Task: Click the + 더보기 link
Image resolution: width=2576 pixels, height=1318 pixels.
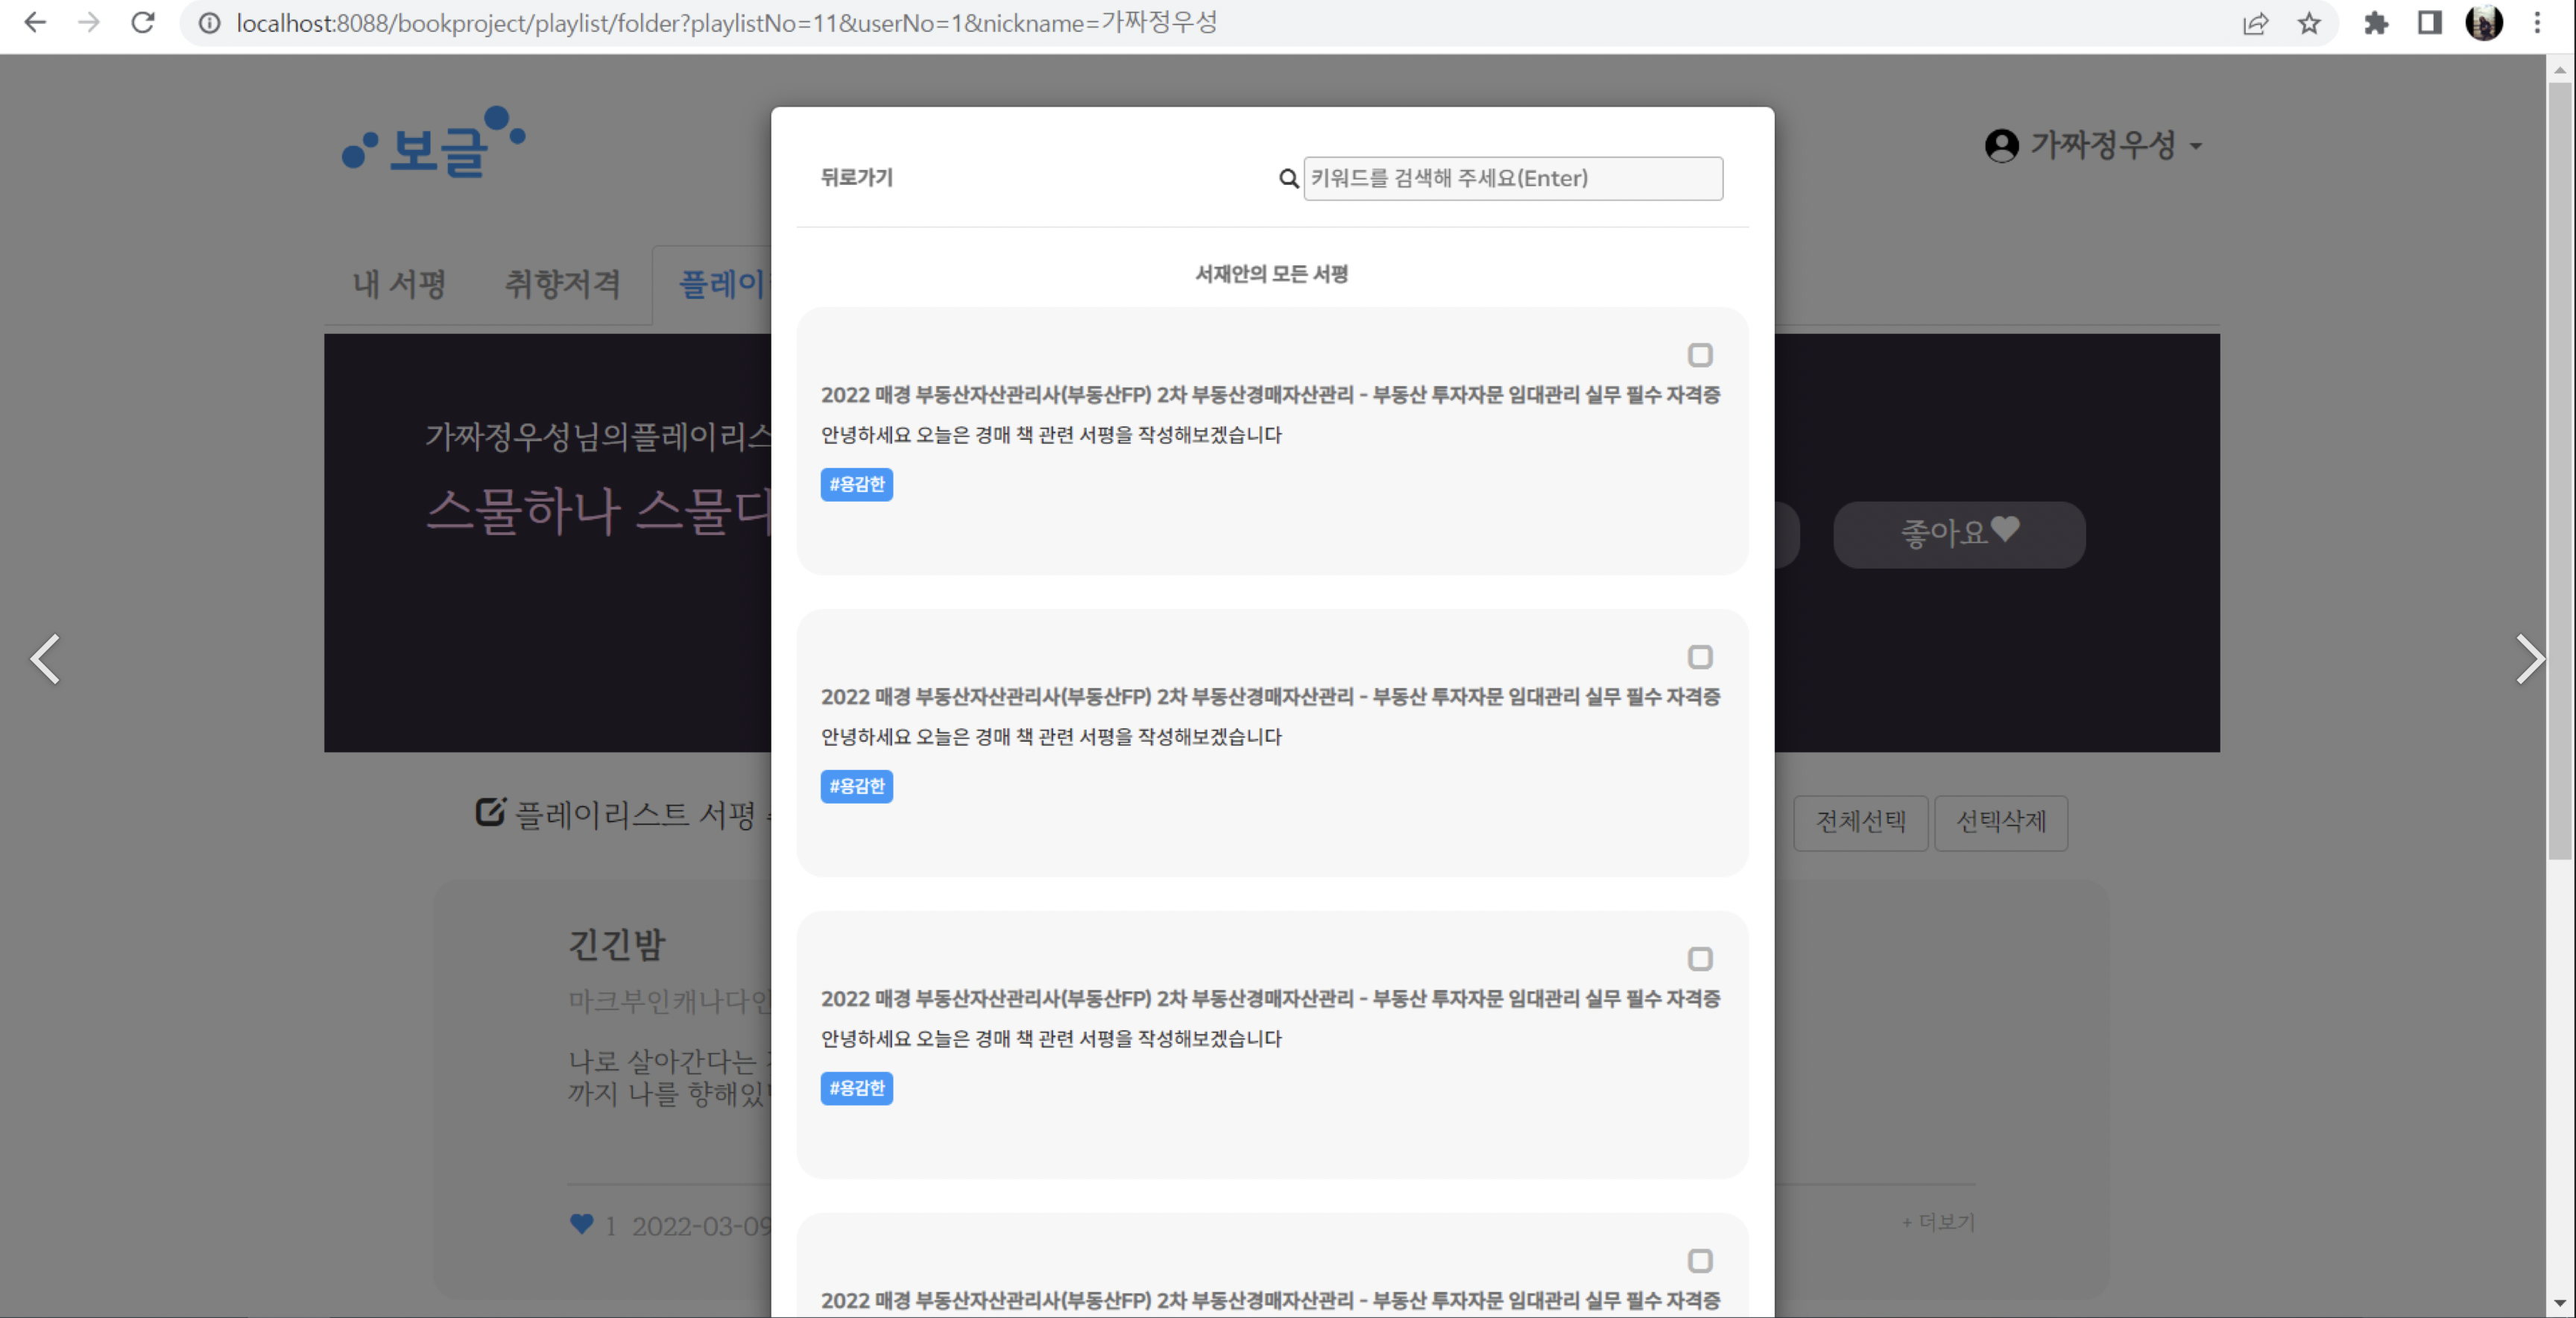Action: [x=1938, y=1222]
